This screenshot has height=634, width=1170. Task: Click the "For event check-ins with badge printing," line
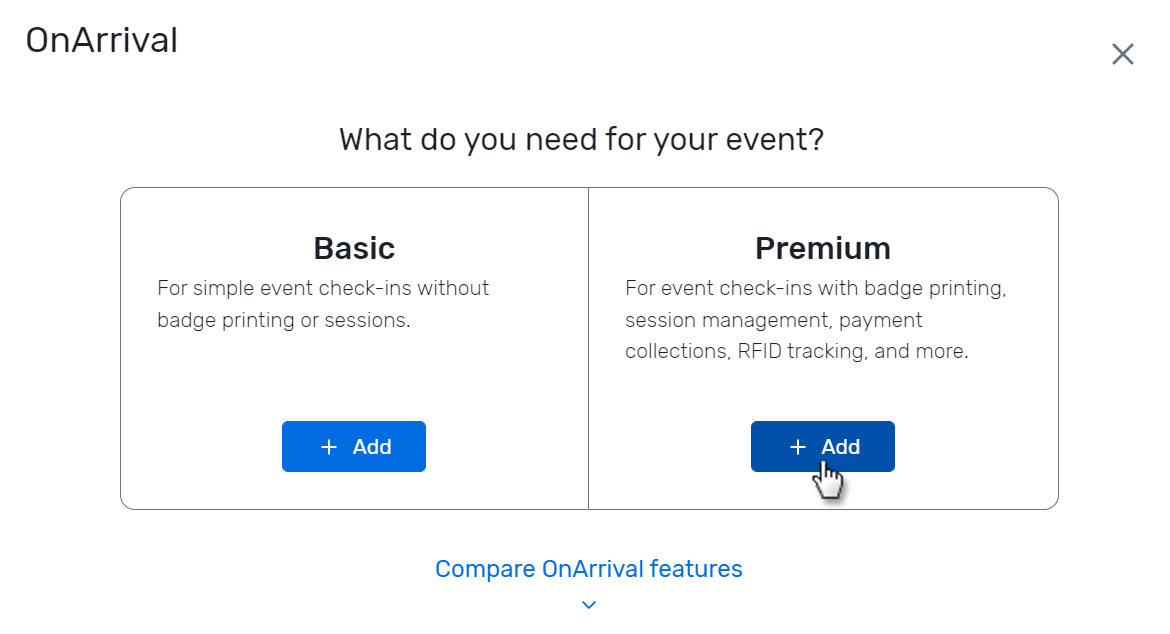[x=815, y=288]
